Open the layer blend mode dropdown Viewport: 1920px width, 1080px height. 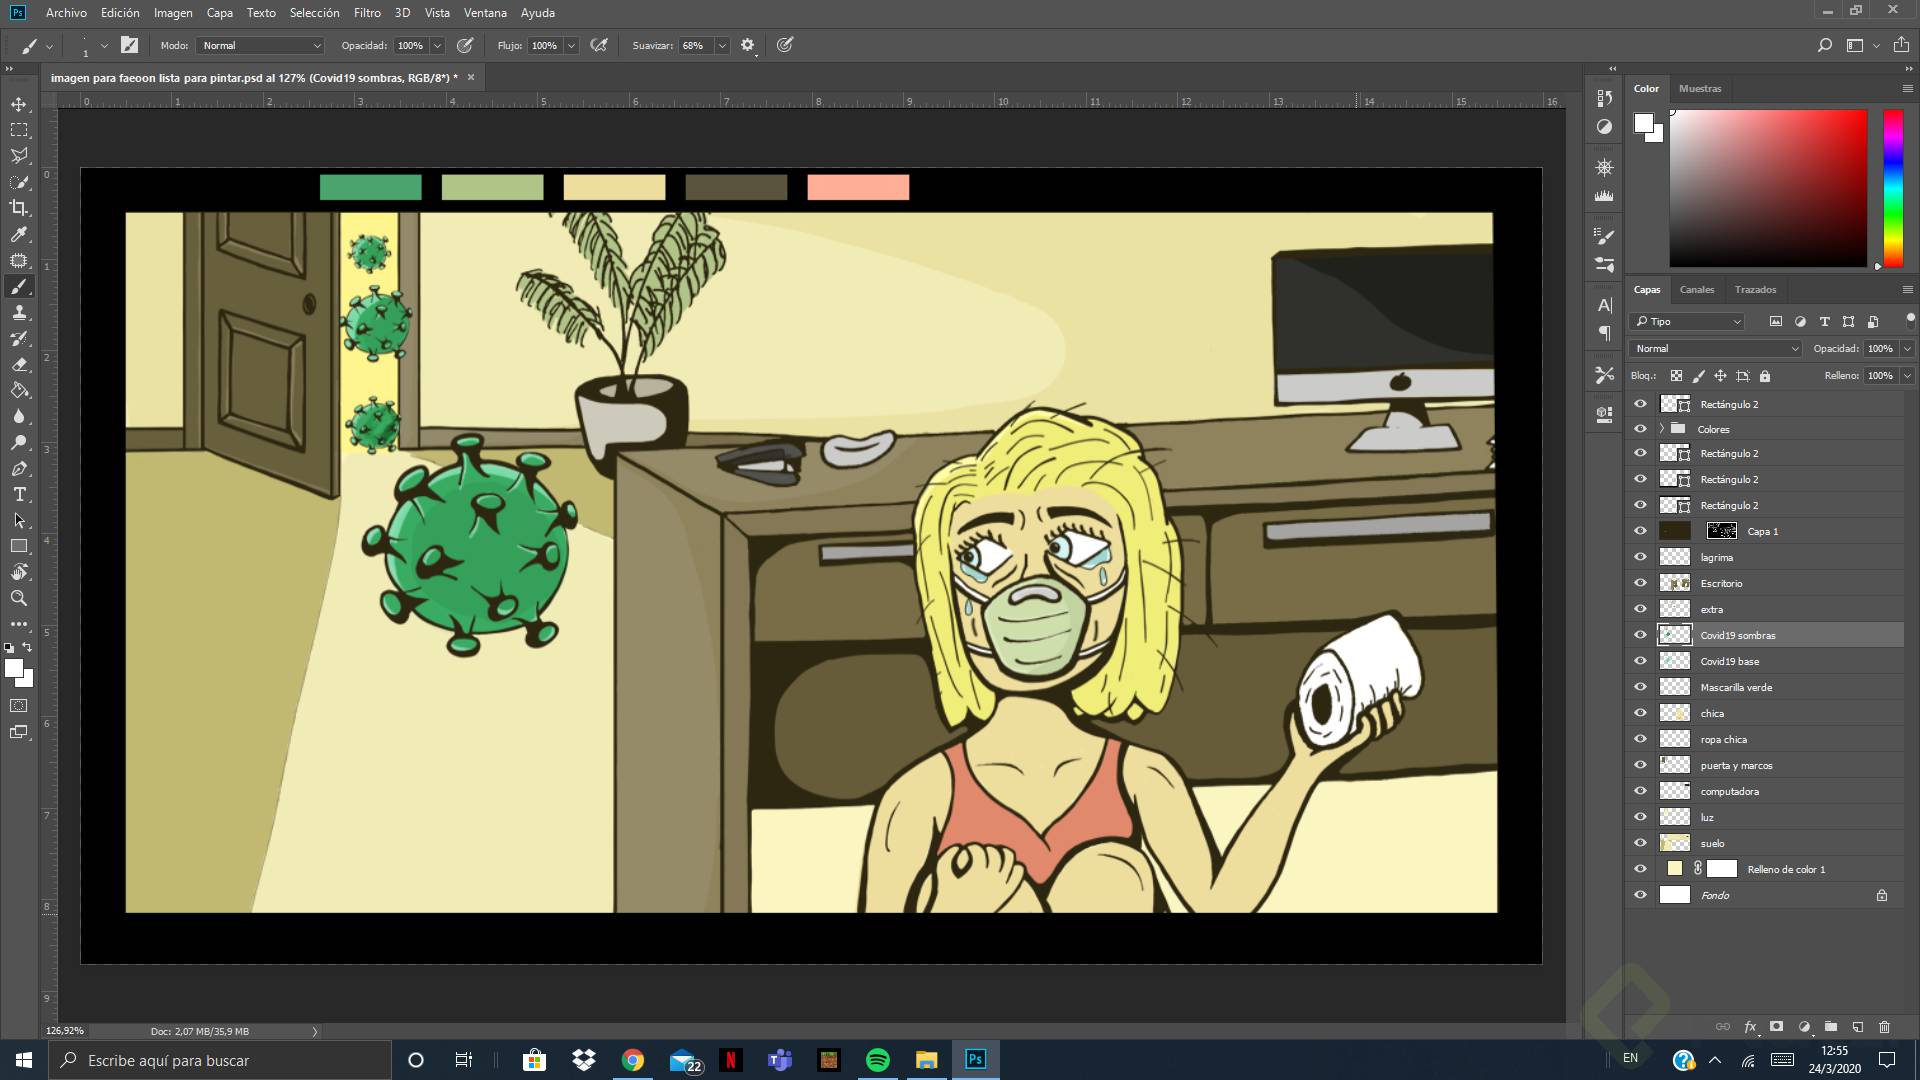(1715, 348)
